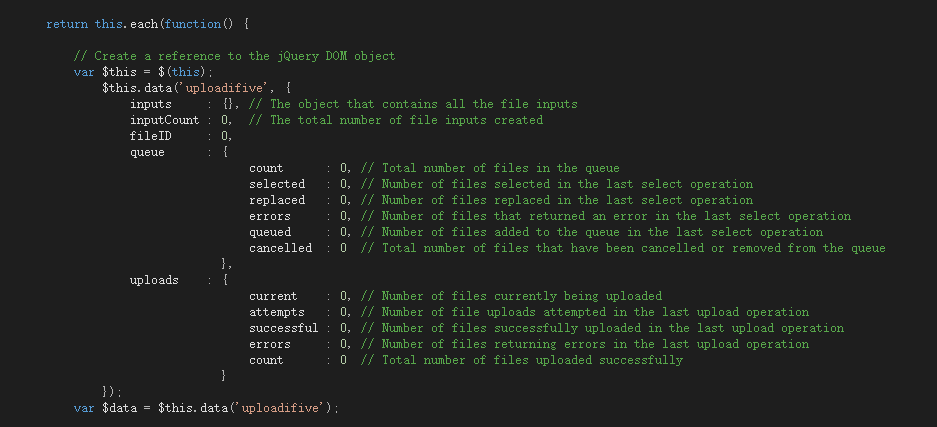This screenshot has height=427, width=937.
Task: Click the "inputs" property name
Action: [x=151, y=104]
